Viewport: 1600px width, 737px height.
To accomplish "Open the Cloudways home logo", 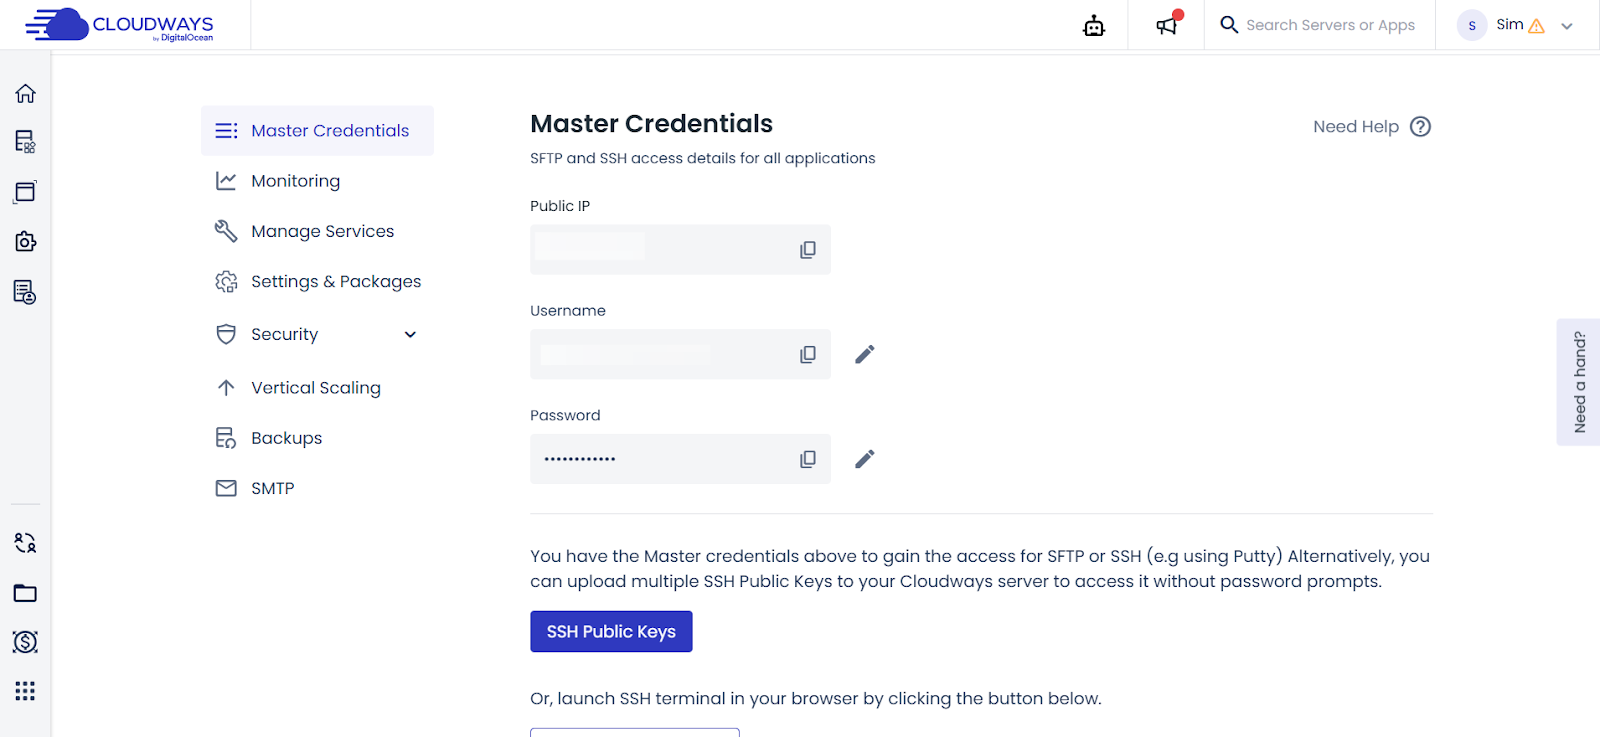I will tap(119, 25).
